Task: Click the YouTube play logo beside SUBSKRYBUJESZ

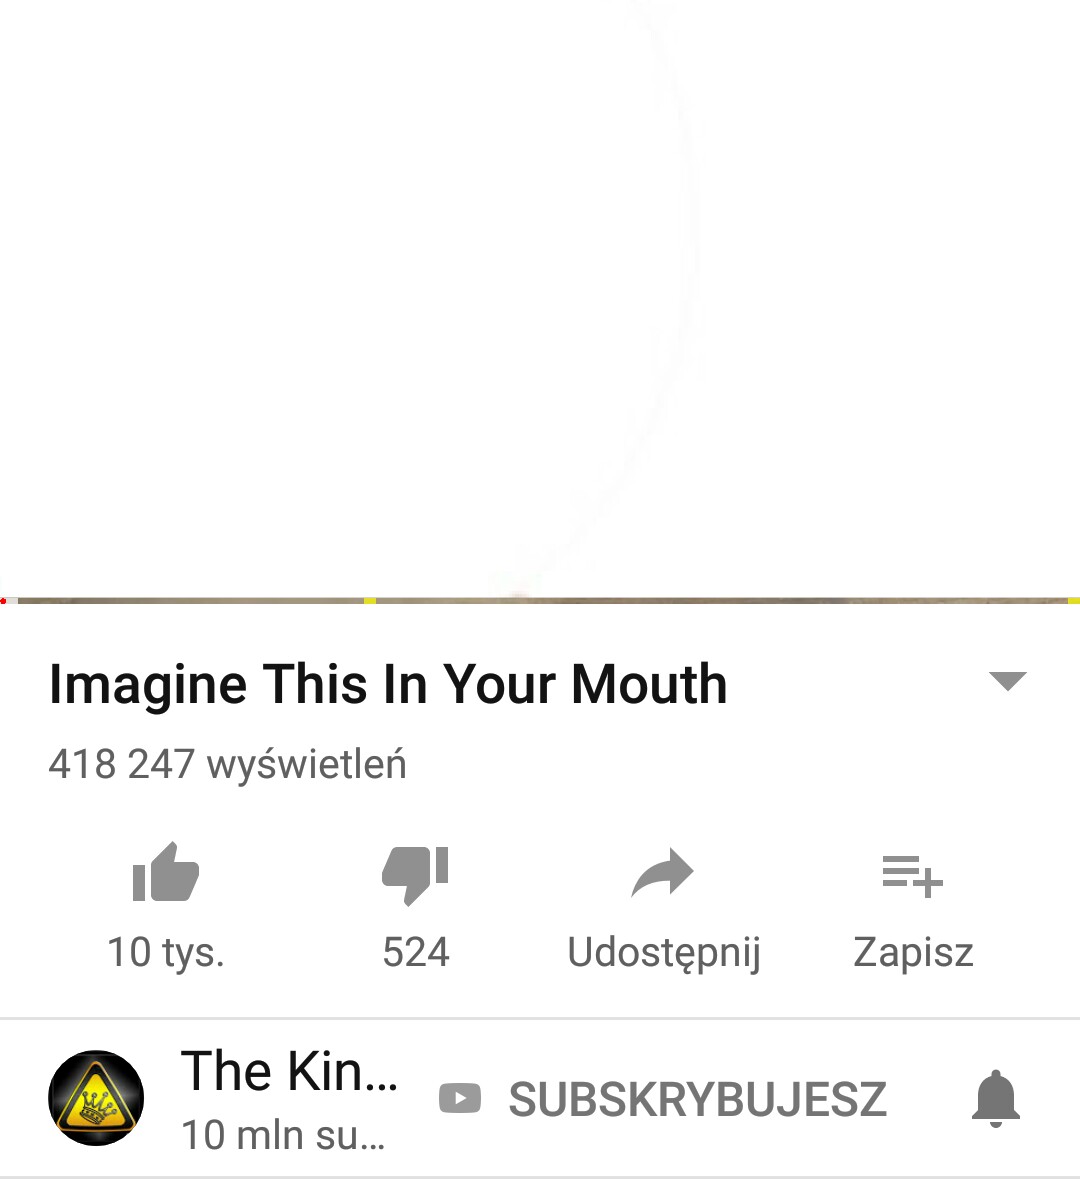Action: pyautogui.click(x=460, y=1098)
